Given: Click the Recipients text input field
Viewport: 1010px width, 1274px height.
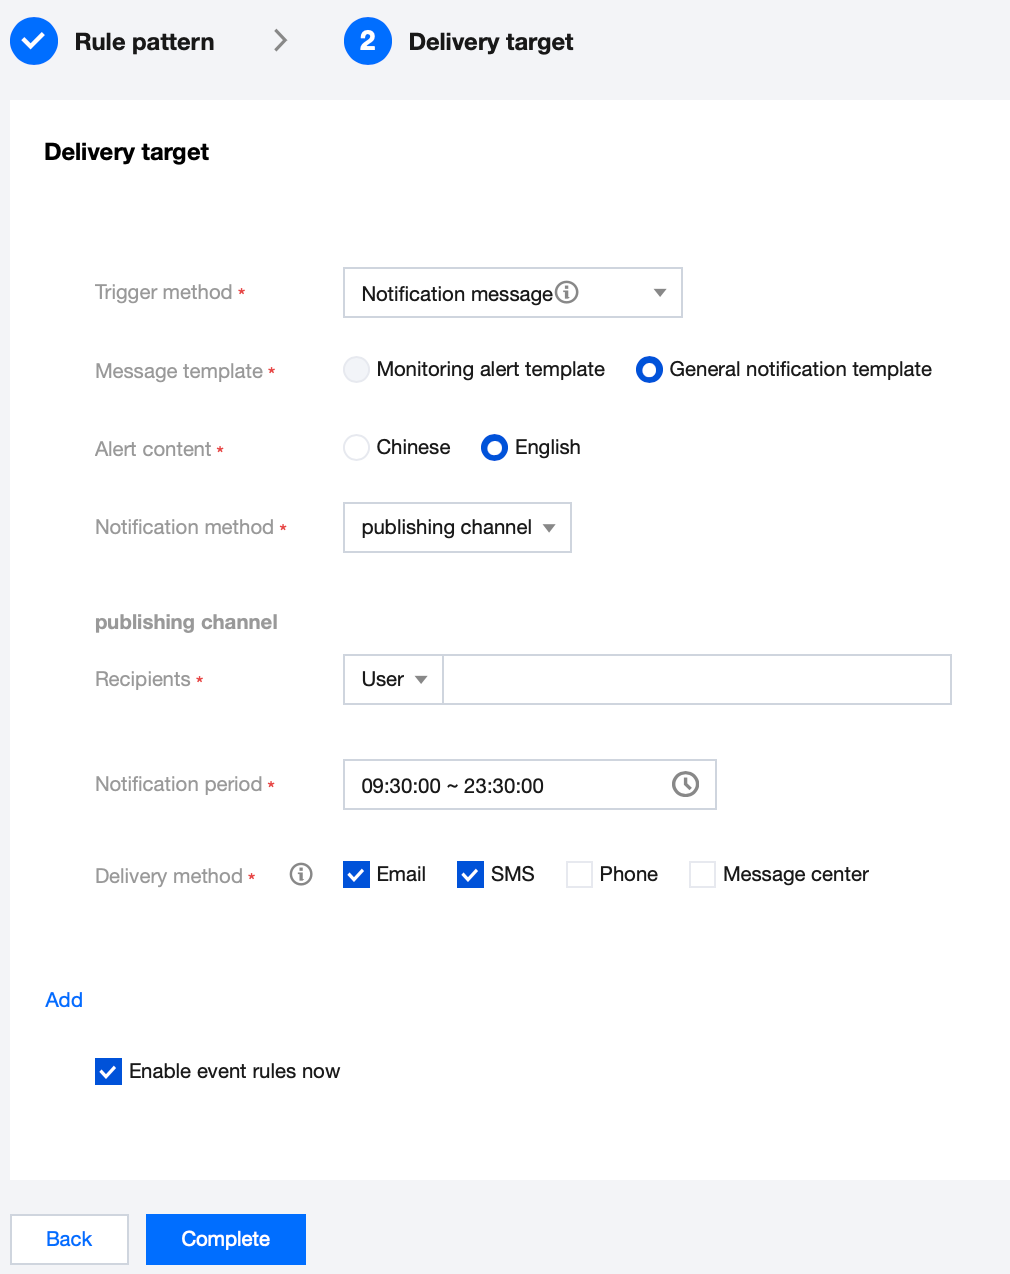Looking at the screenshot, I should (x=696, y=680).
